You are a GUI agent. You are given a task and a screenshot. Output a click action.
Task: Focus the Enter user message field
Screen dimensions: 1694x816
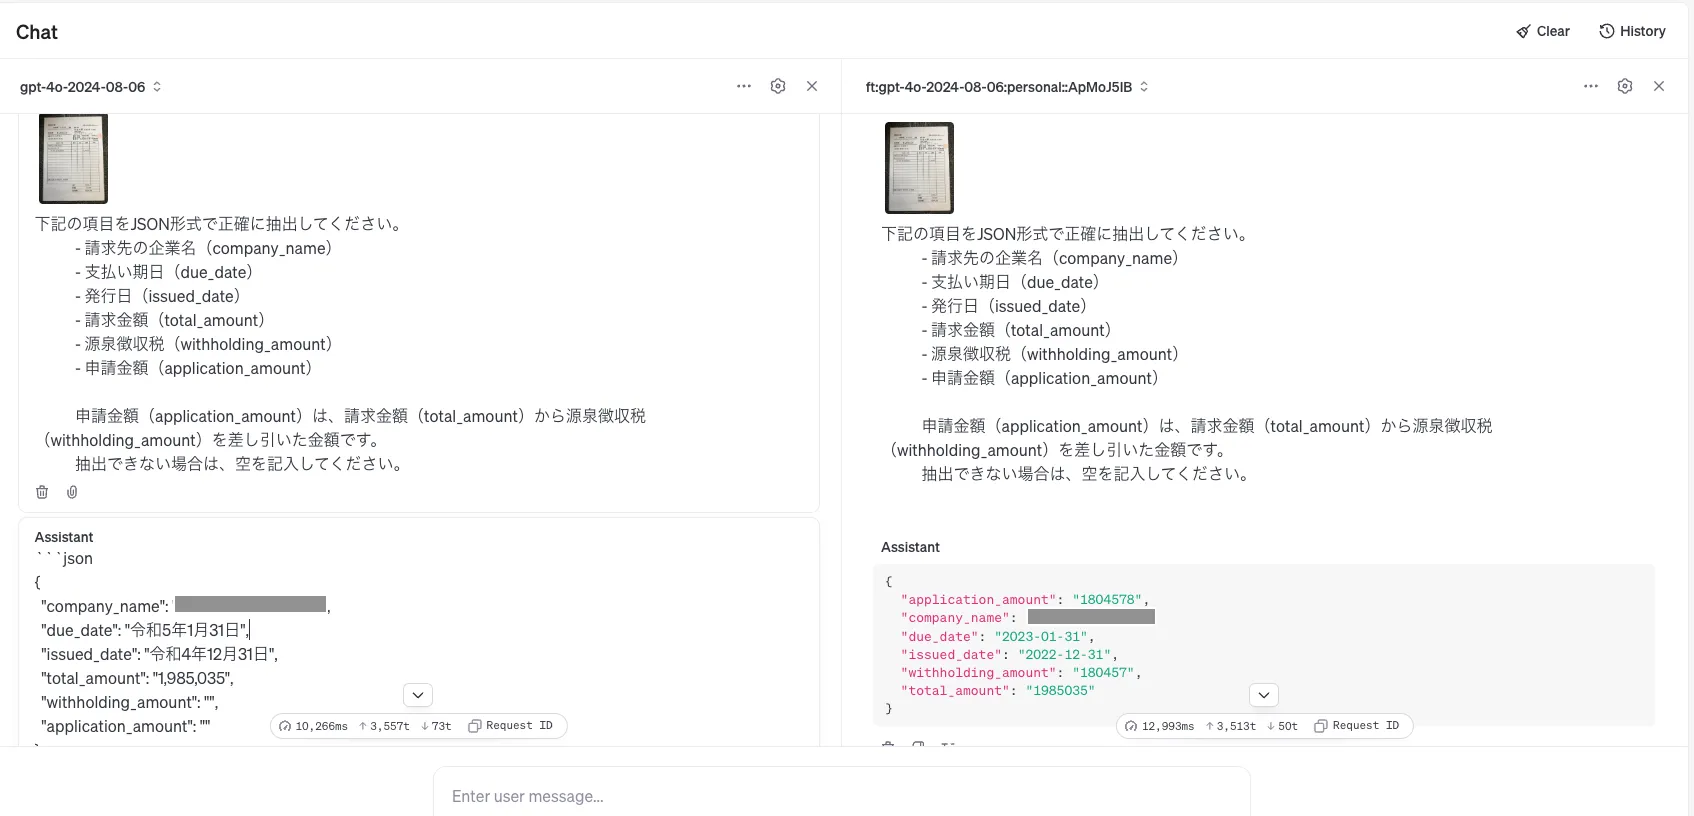pyautogui.click(x=842, y=796)
